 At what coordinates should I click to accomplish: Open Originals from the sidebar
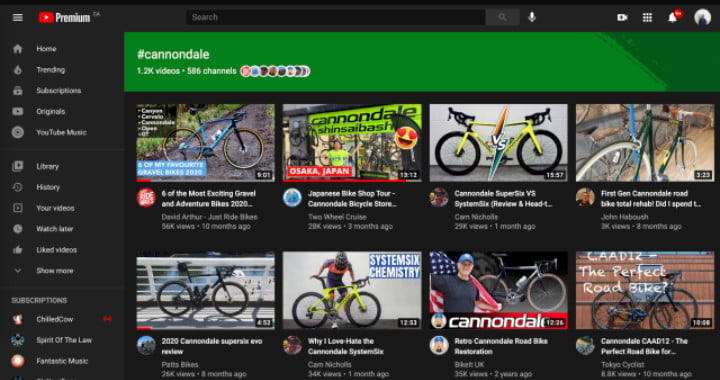(x=62, y=112)
